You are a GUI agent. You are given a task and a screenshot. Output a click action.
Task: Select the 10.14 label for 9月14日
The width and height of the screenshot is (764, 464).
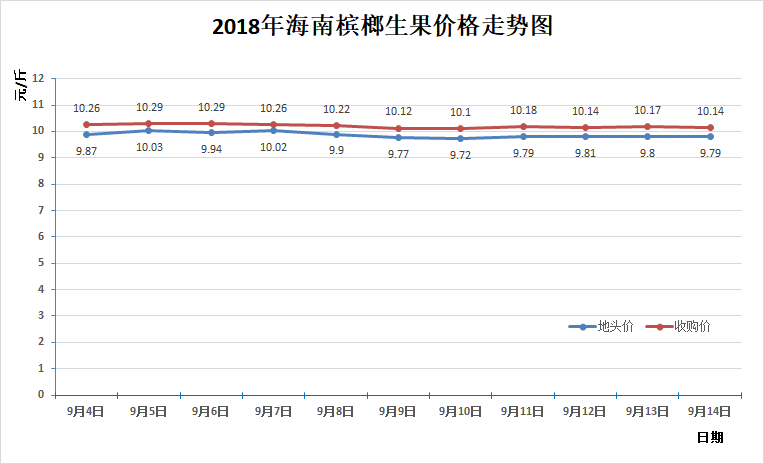pyautogui.click(x=710, y=112)
